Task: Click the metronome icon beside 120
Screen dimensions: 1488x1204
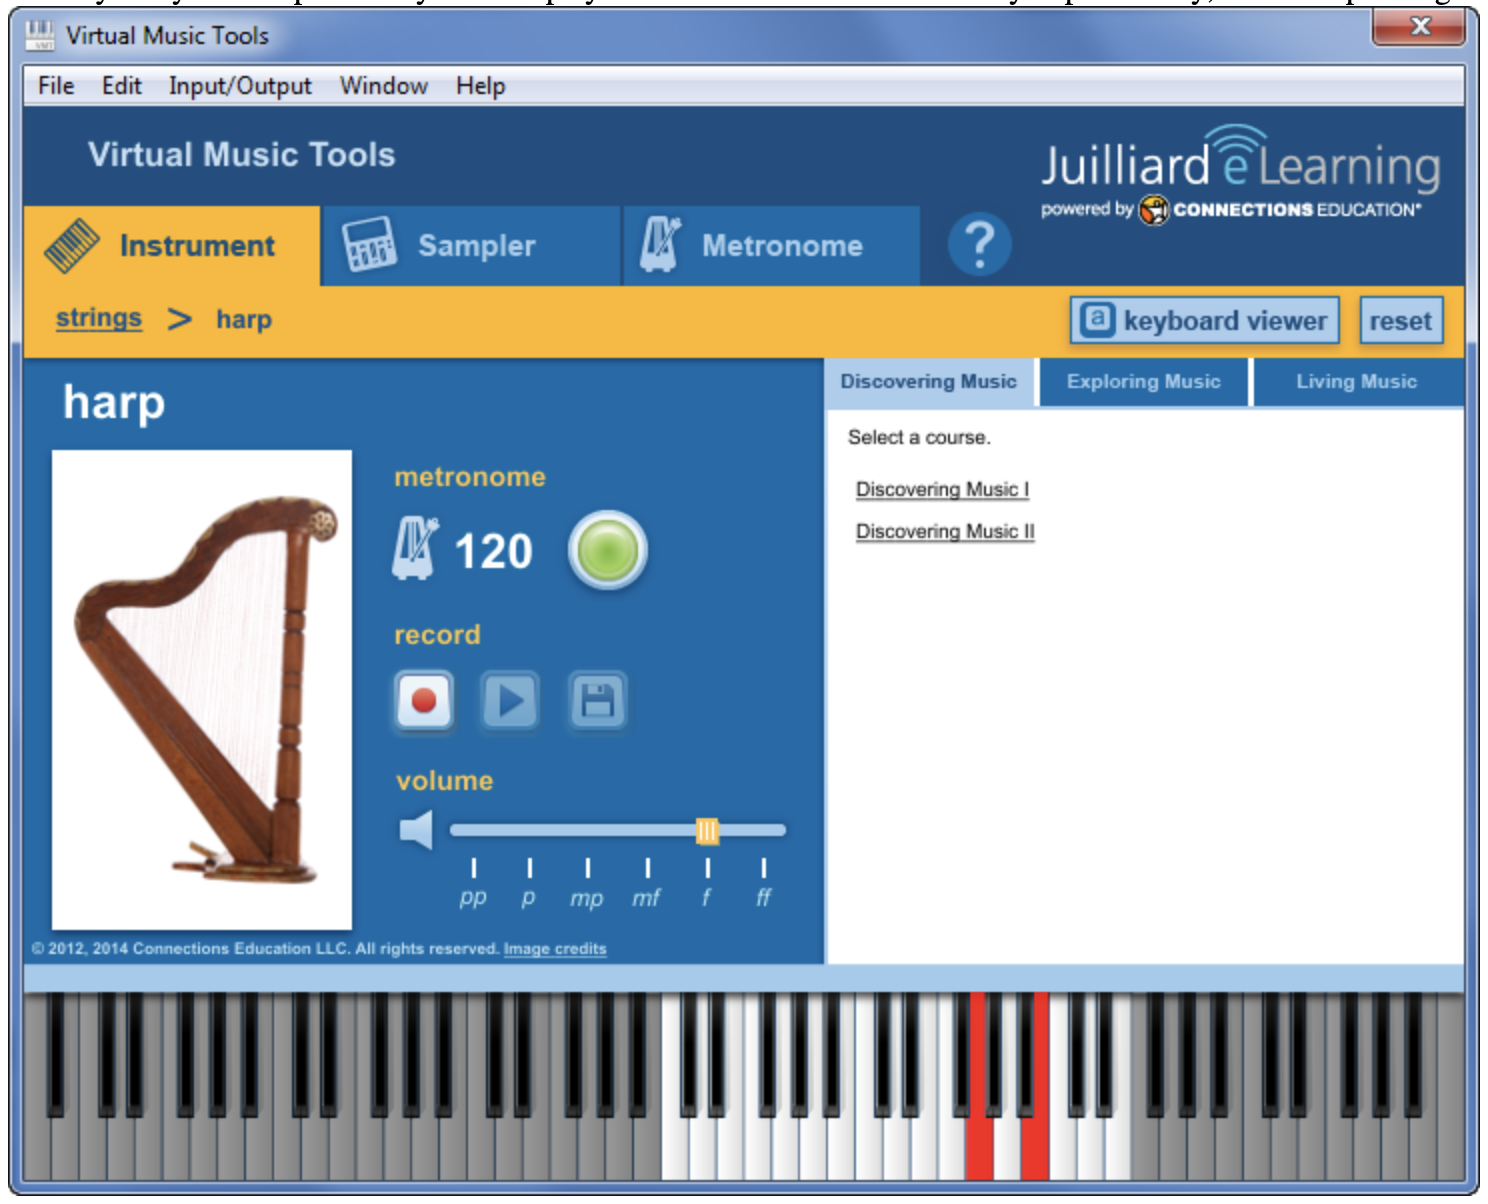Action: click(414, 548)
